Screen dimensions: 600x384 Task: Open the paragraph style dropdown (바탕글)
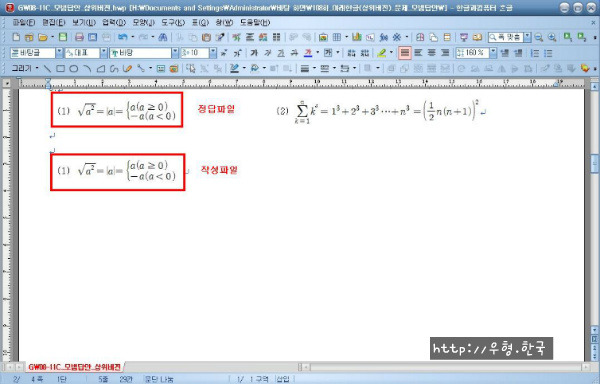[59, 53]
